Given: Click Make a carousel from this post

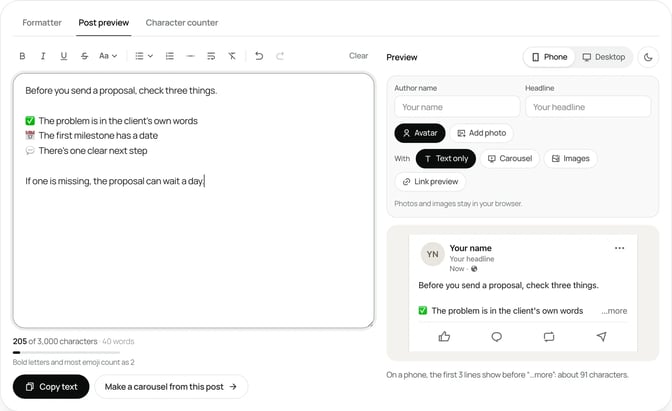Looking at the screenshot, I should [171, 387].
